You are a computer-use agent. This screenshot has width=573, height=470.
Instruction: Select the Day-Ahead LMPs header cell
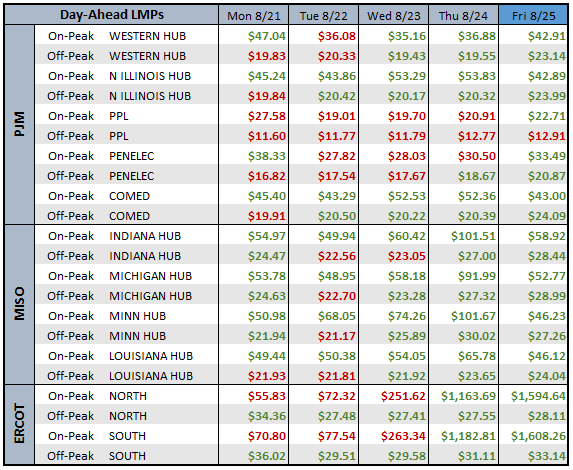pyautogui.click(x=112, y=15)
